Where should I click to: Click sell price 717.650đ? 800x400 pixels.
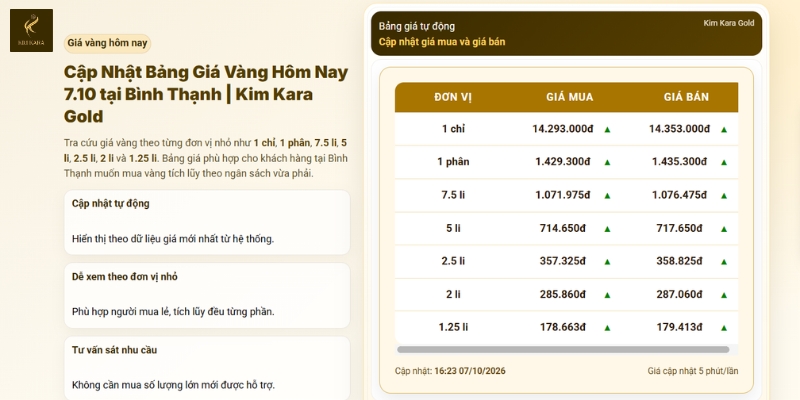click(679, 228)
